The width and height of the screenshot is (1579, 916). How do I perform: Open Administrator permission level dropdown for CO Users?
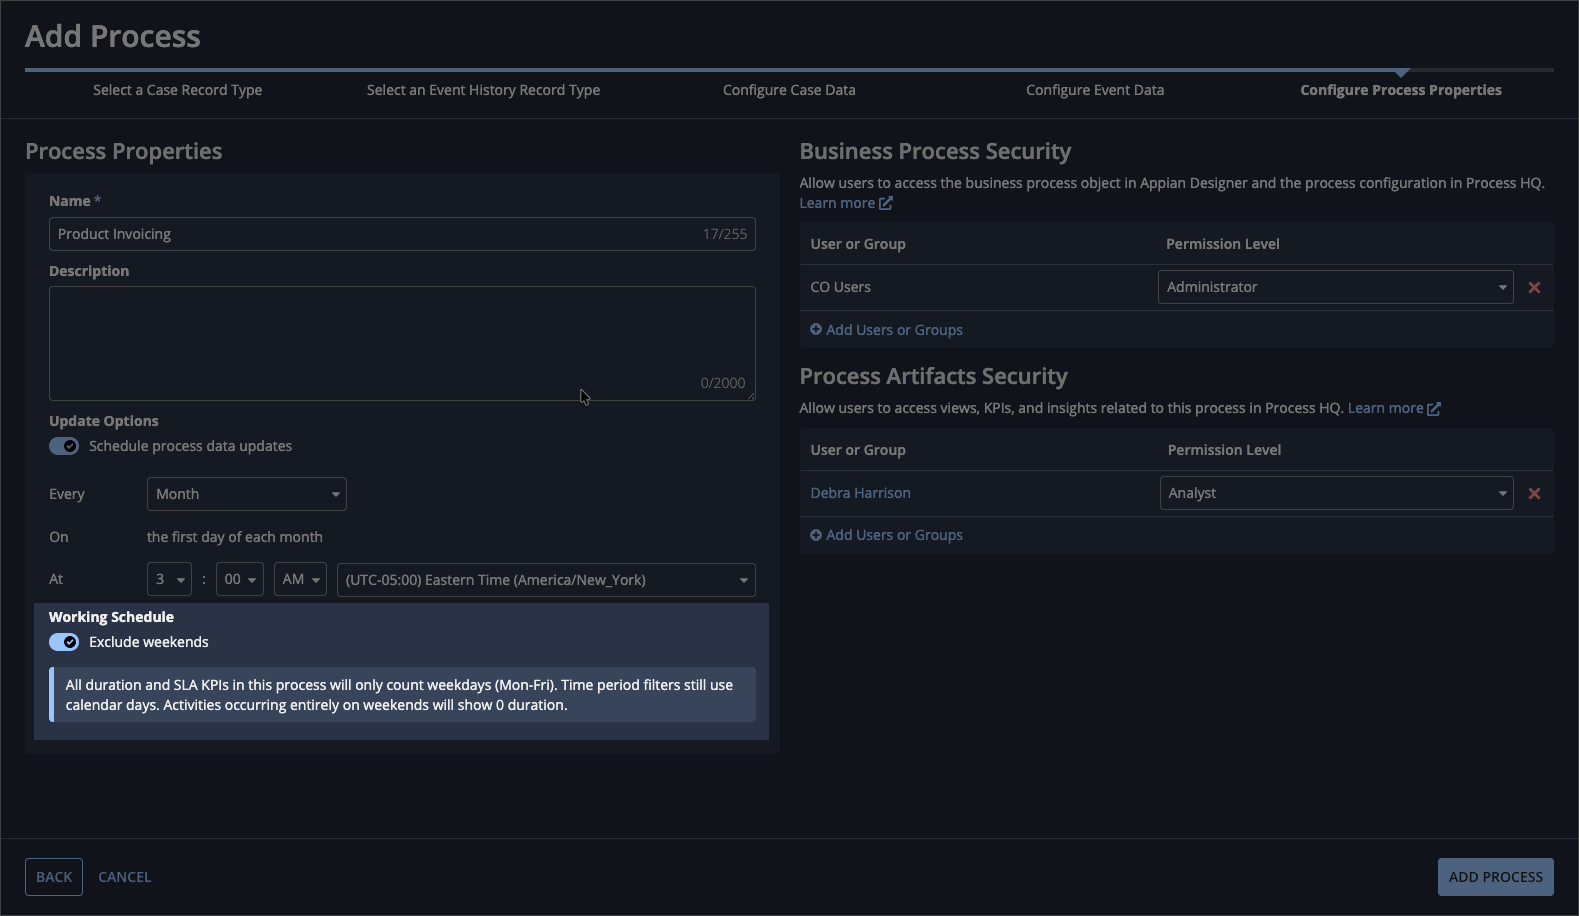[x=1336, y=287]
